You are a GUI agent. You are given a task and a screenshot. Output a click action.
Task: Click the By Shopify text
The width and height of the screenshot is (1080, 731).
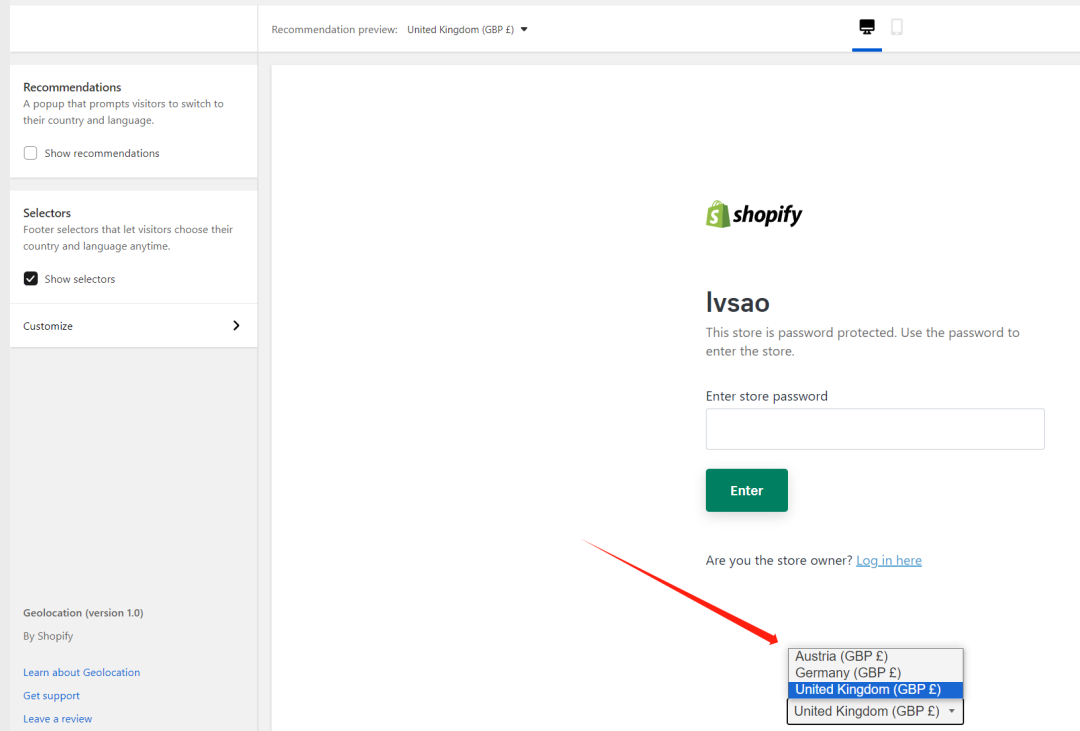(48, 636)
